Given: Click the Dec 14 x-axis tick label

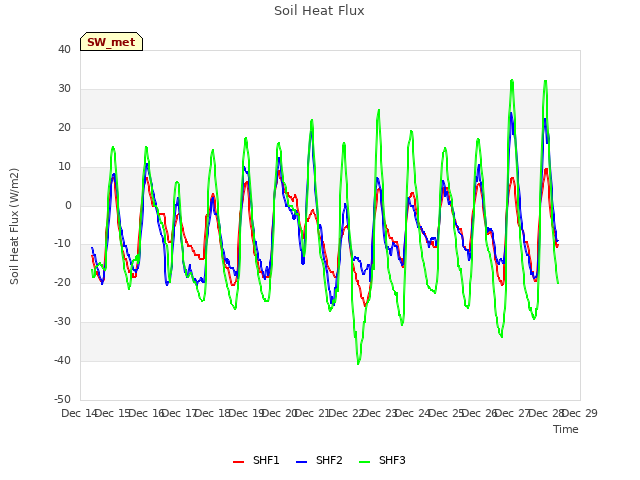Looking at the screenshot, I should [x=79, y=413].
